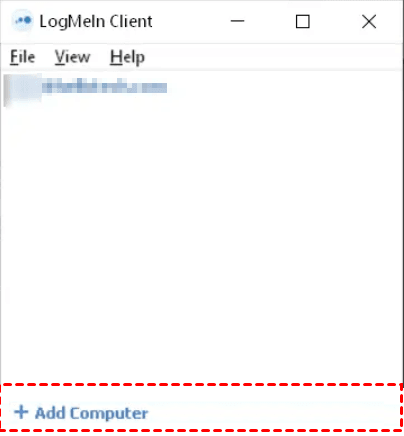Click blank title bar area left of minimize
404x436 pixels.
(x=190, y=21)
